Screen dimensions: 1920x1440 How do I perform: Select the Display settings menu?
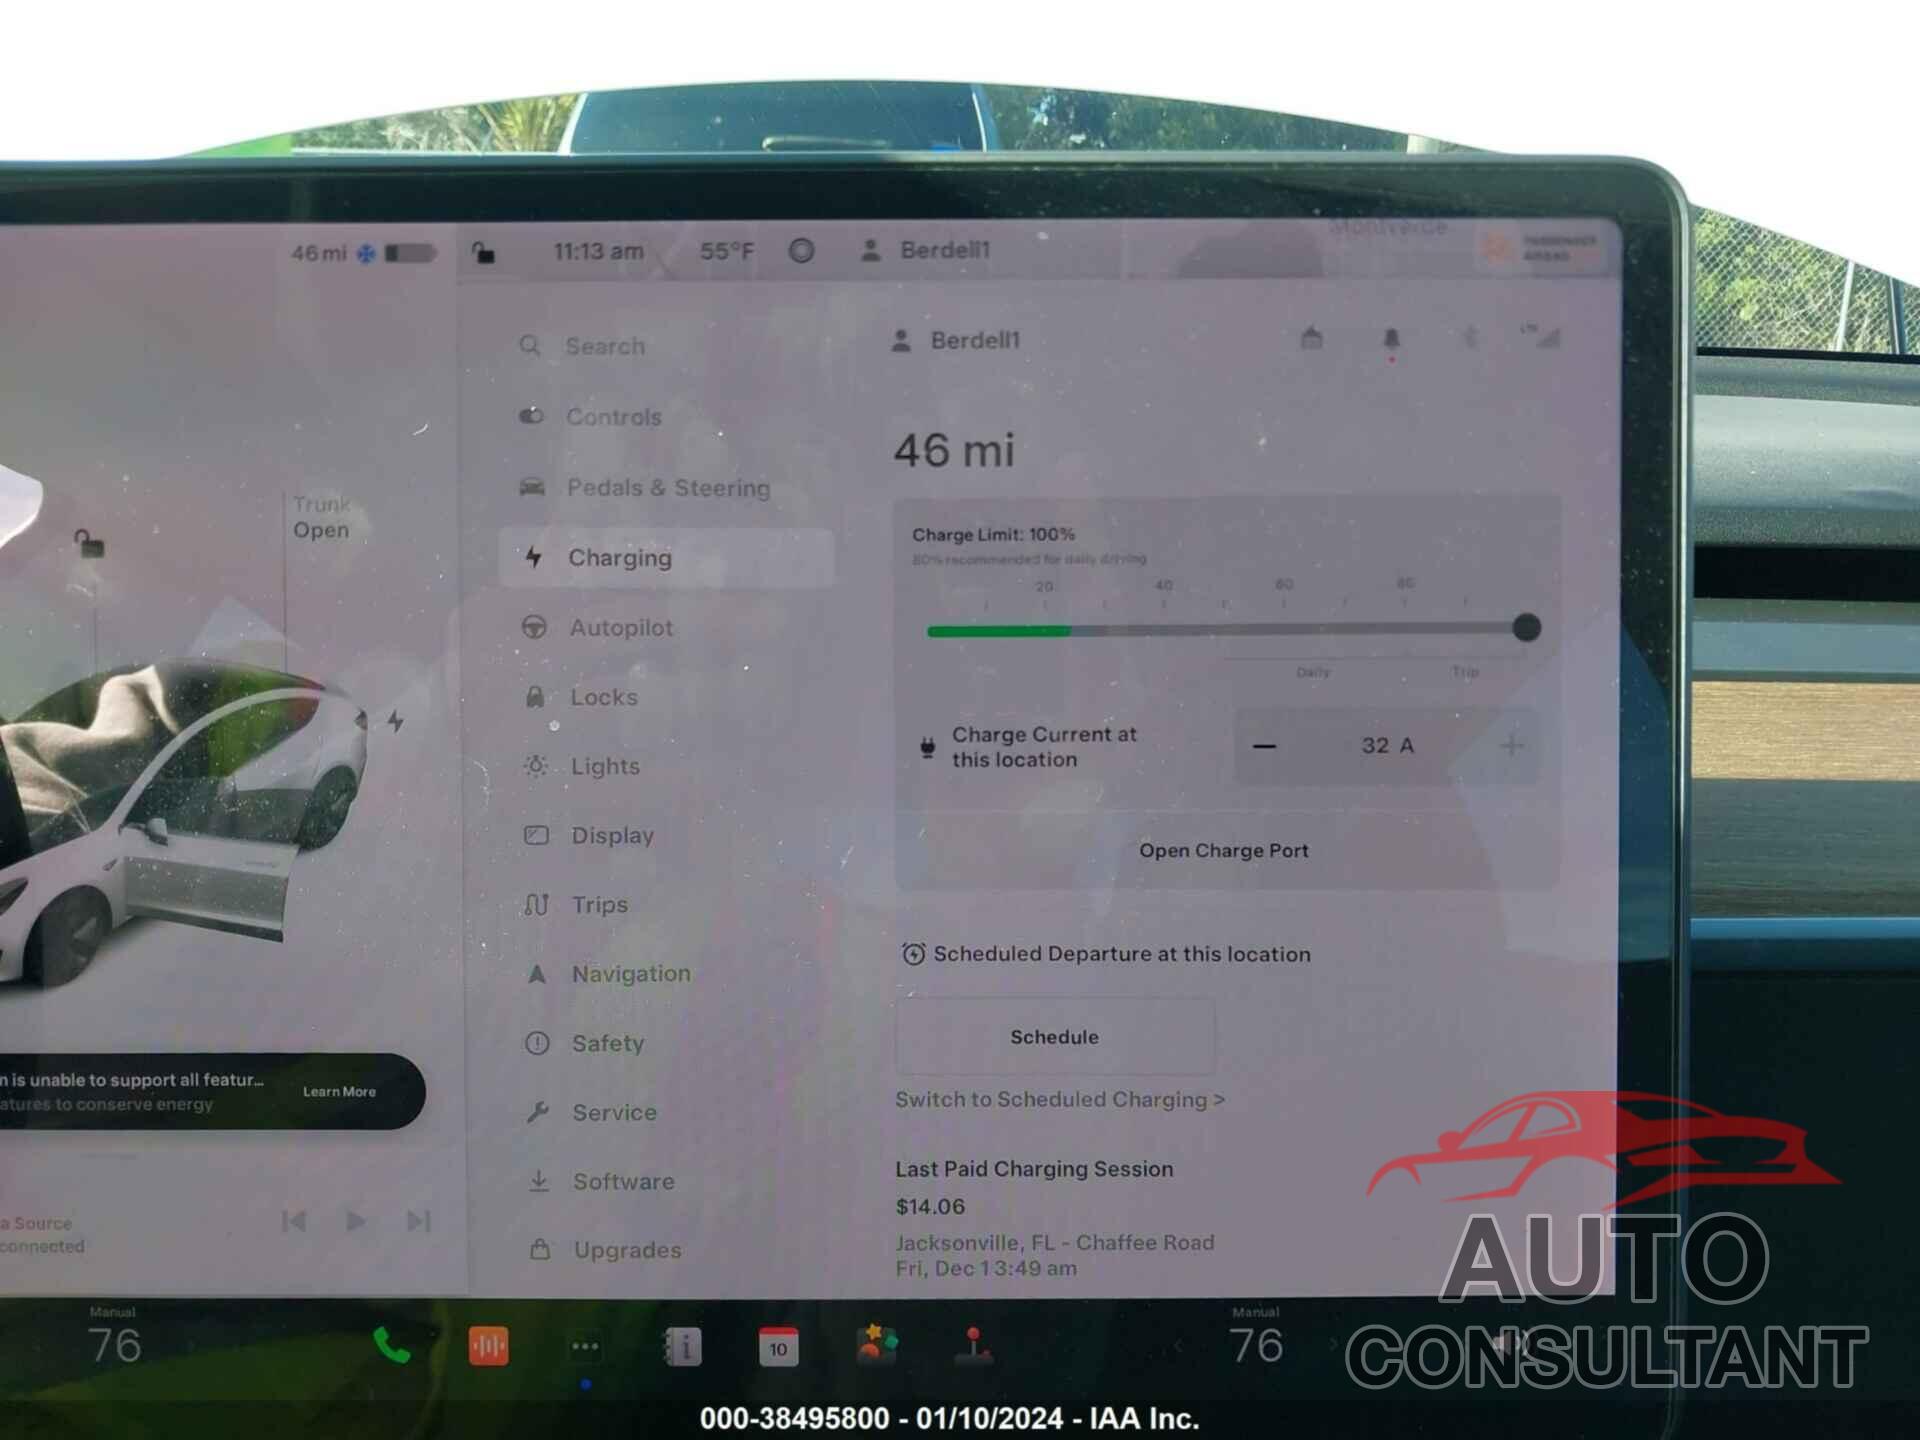pos(612,833)
